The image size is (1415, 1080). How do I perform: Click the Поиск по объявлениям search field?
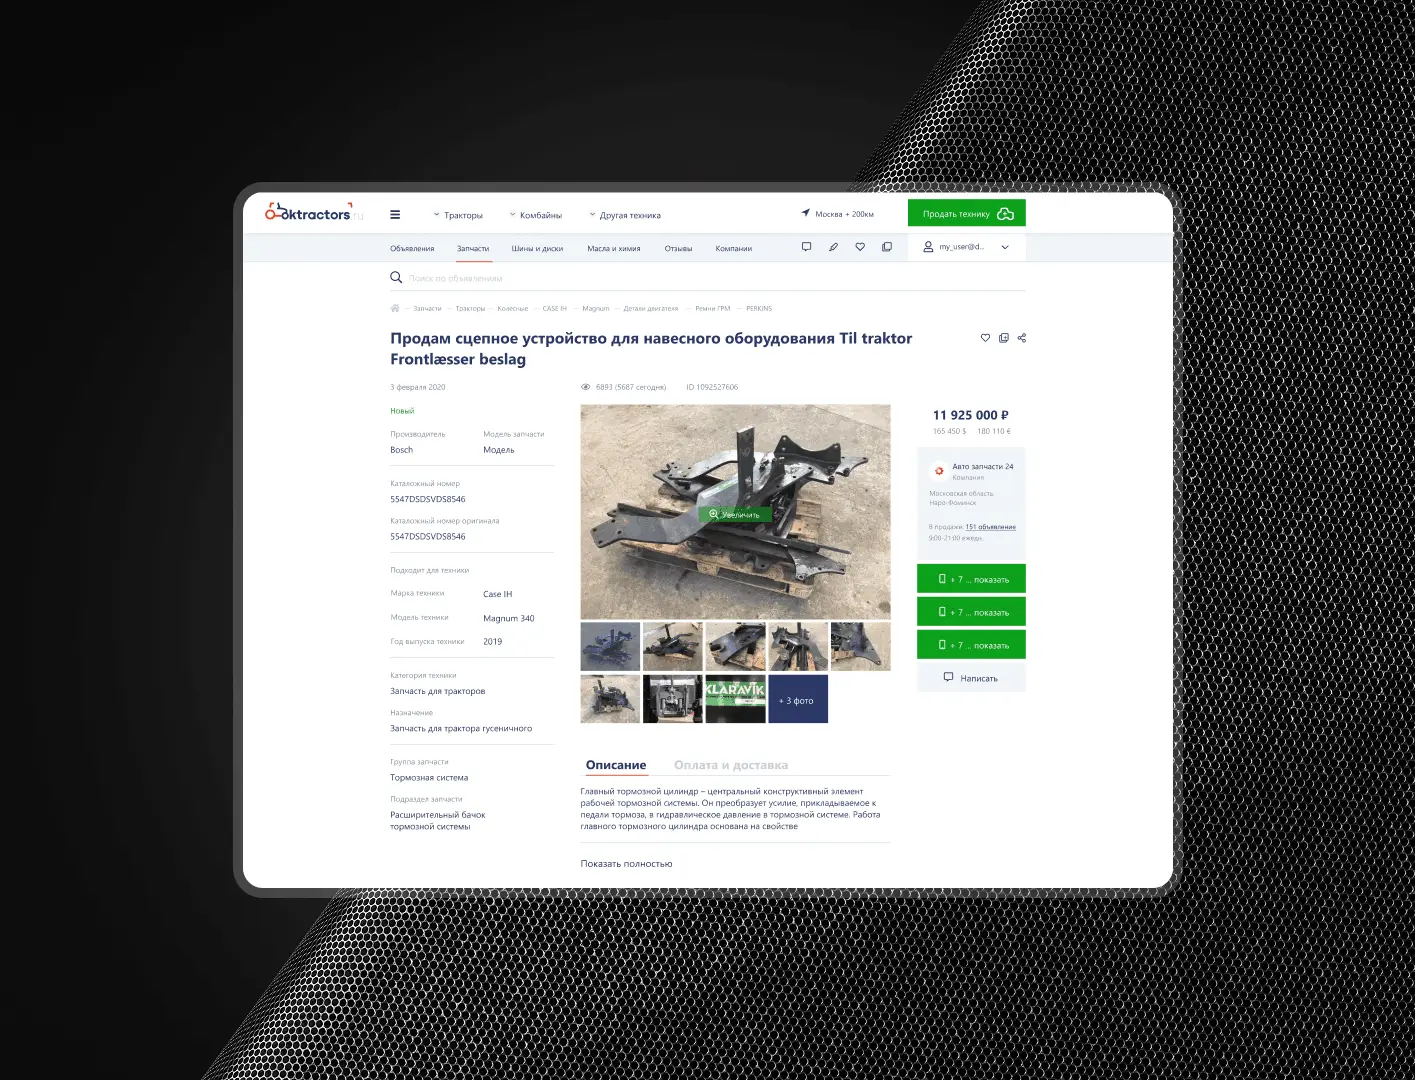[600, 278]
